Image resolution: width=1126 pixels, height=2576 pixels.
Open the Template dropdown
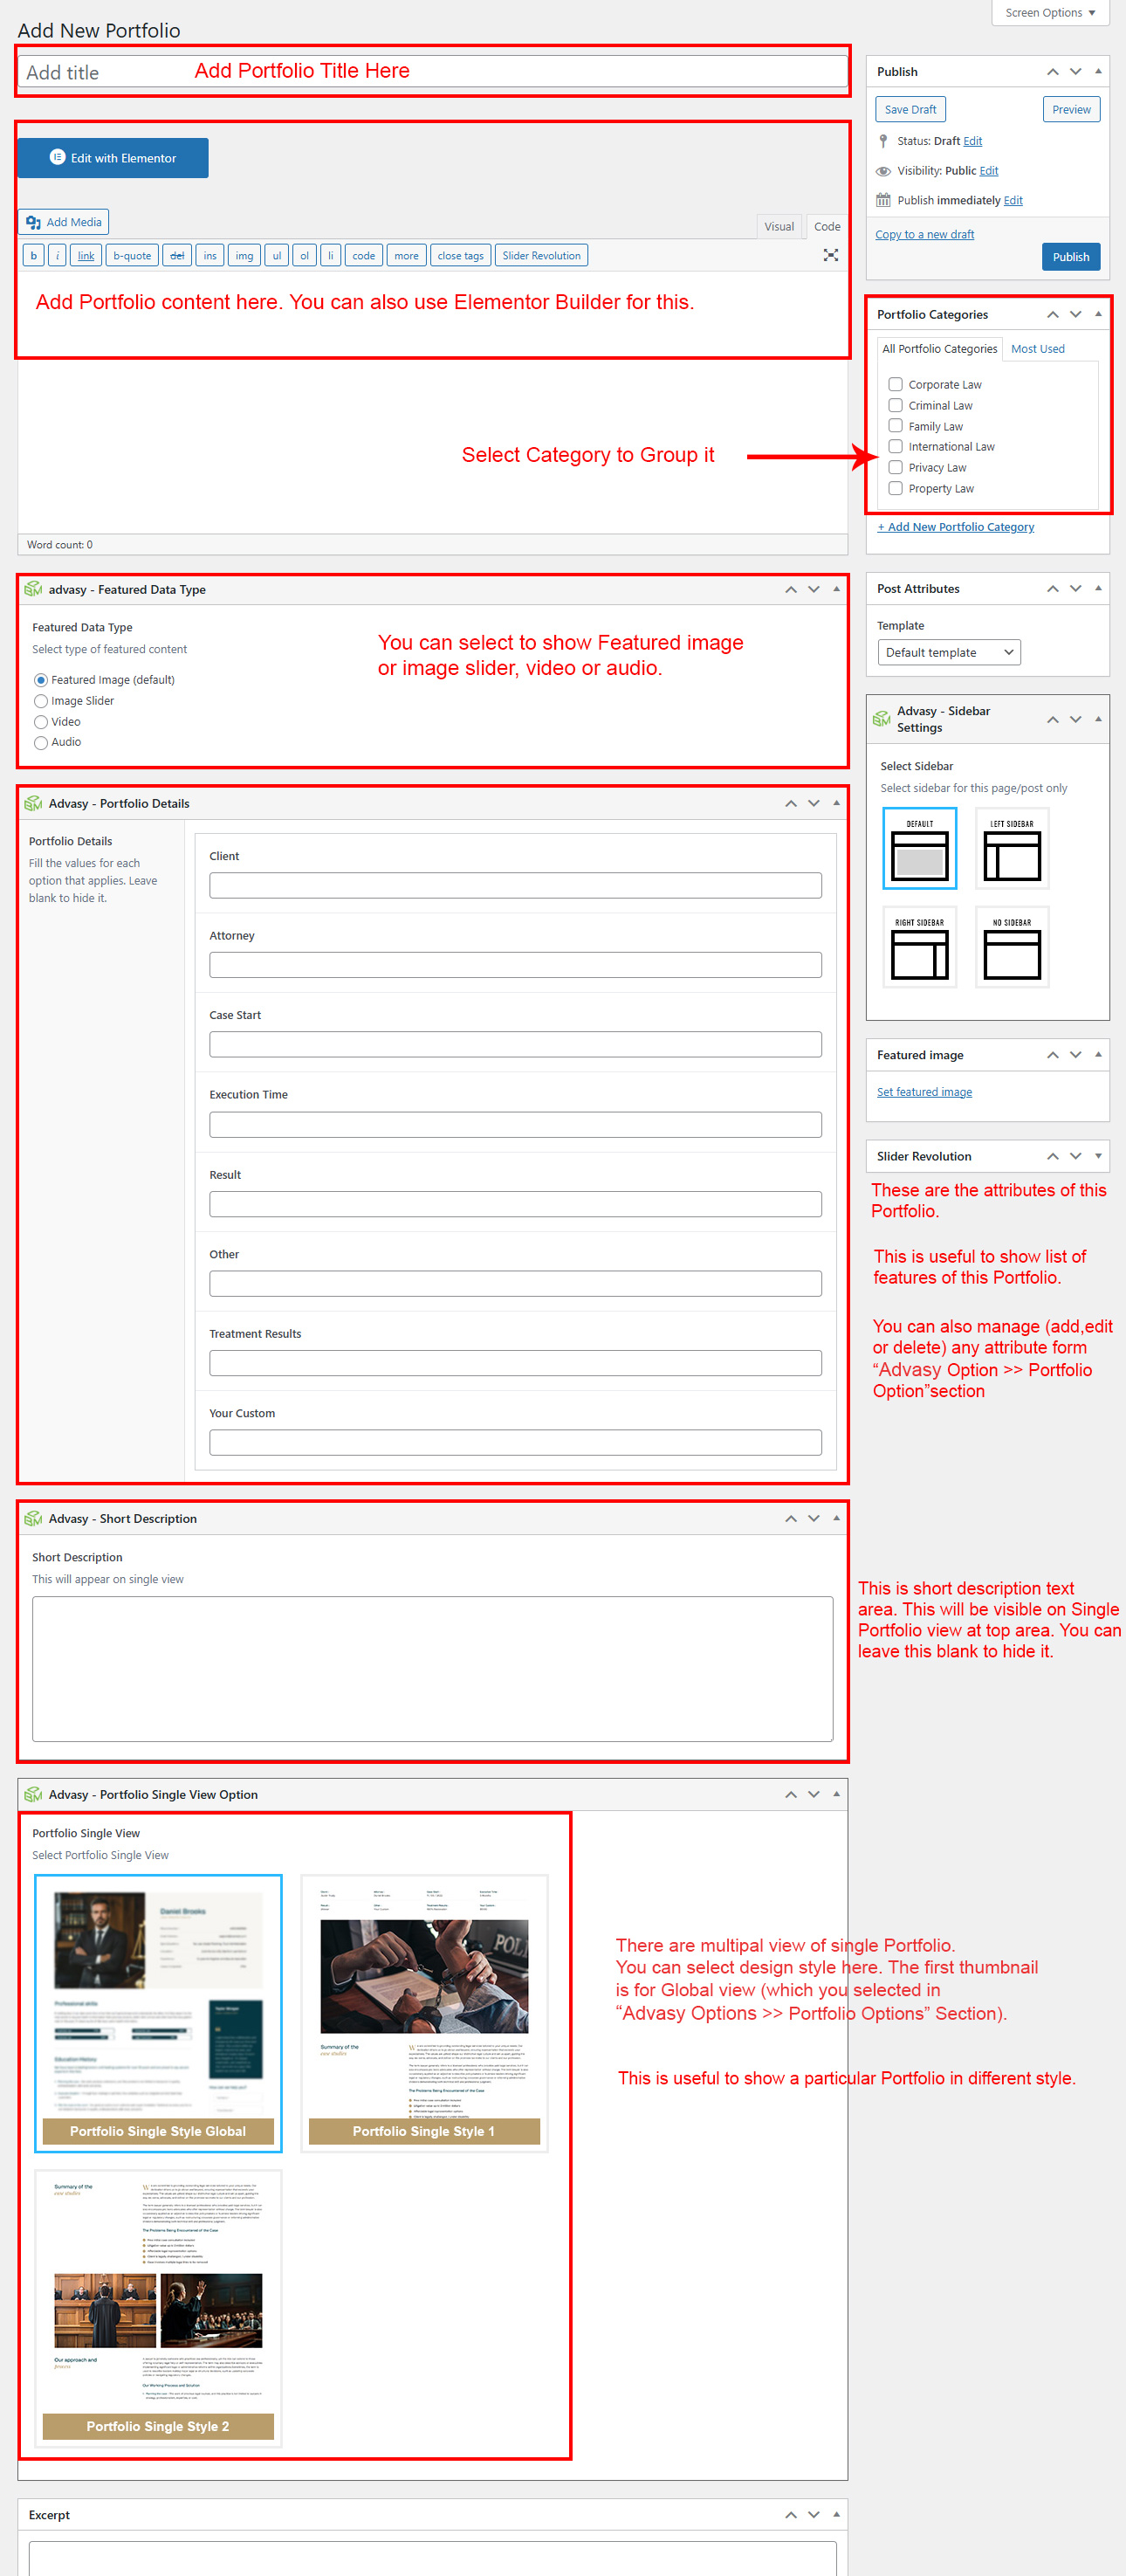(948, 652)
